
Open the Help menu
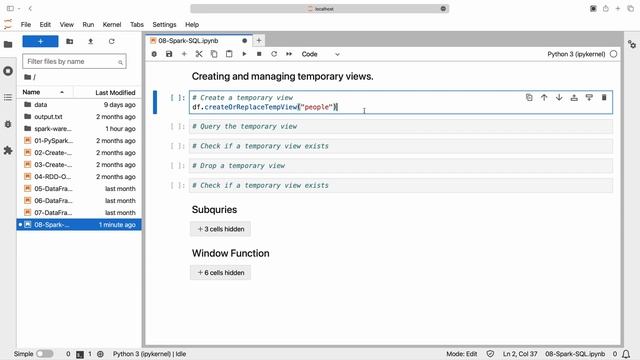(x=192, y=24)
